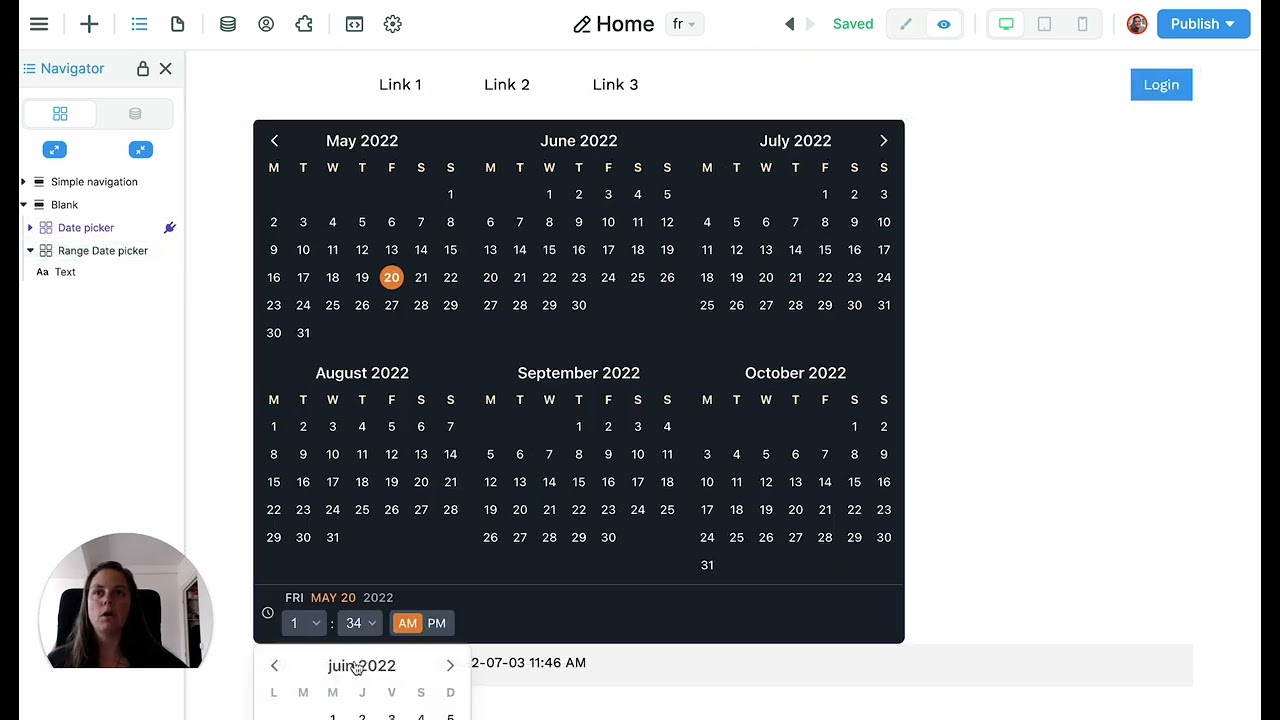
Task: Click the blue Login button
Action: [x=1161, y=85]
